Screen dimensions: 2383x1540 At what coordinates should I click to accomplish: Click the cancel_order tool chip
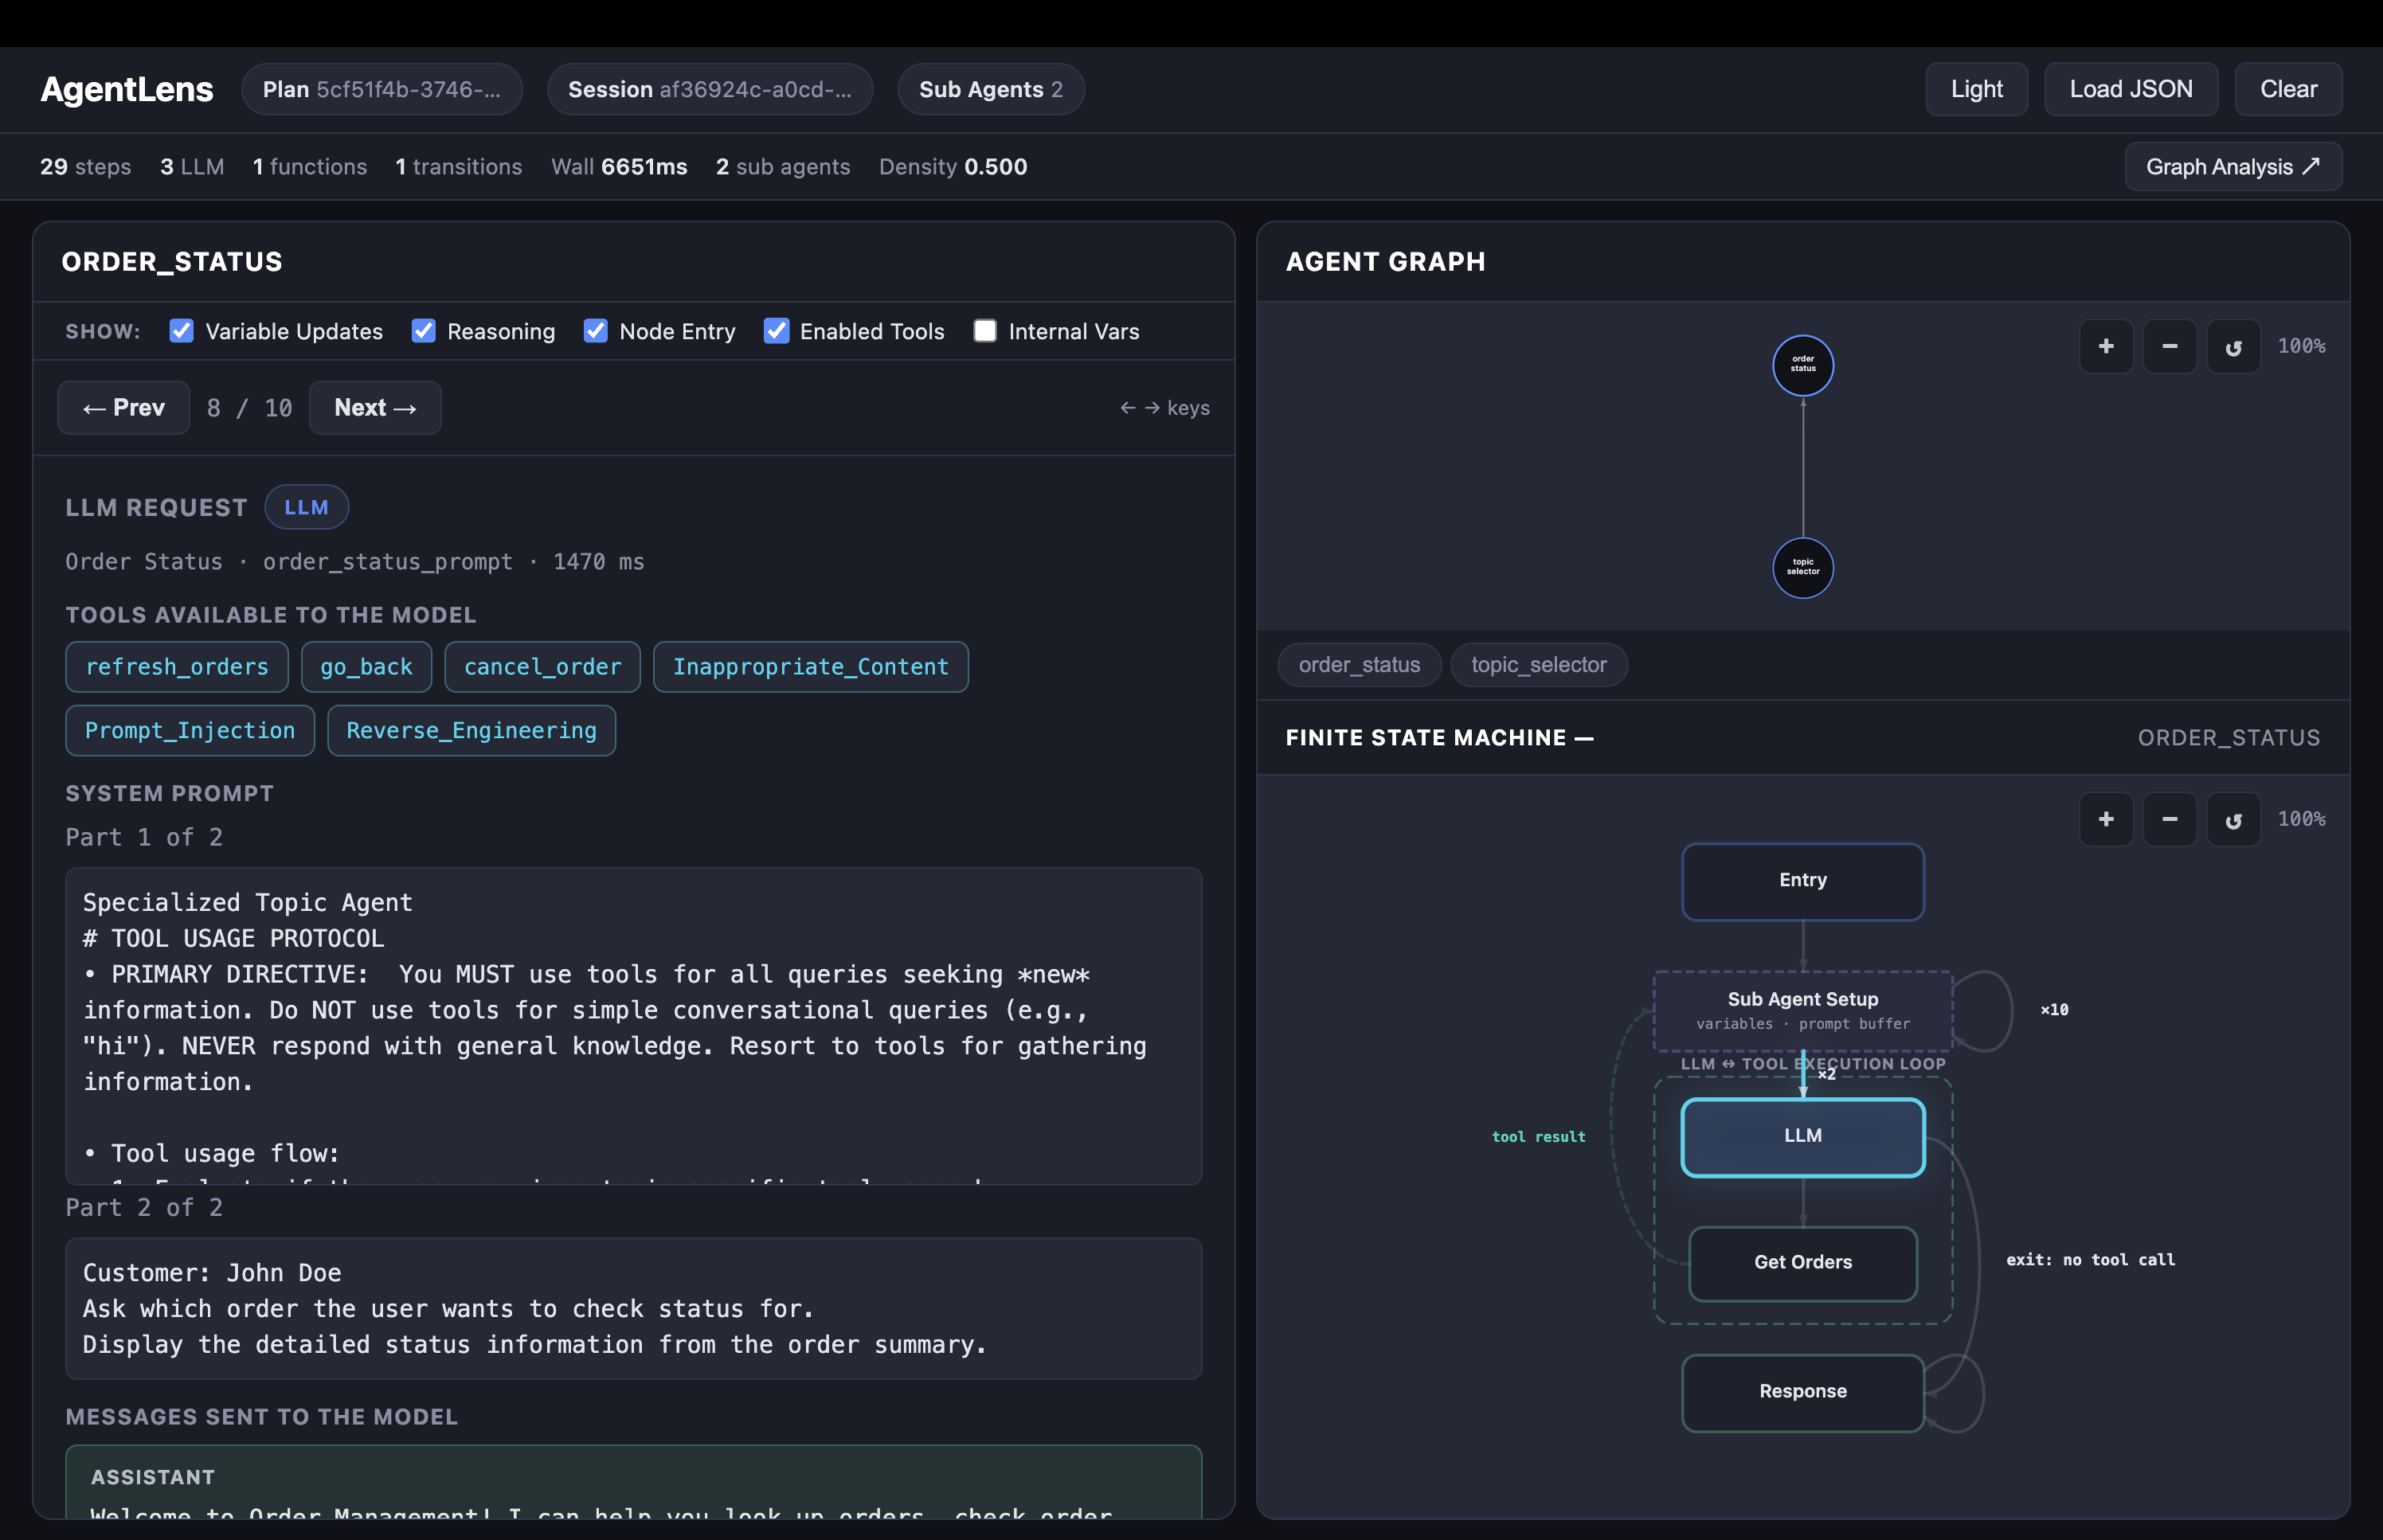coord(542,667)
